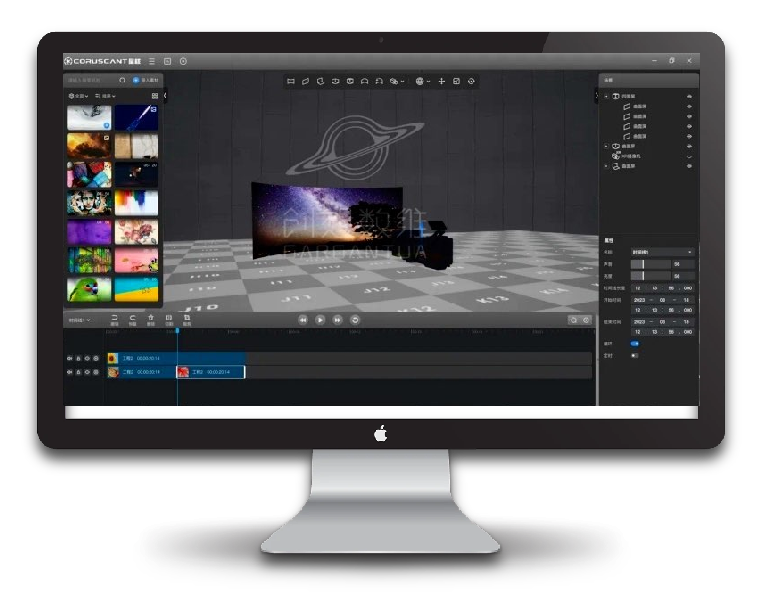This screenshot has height=606, width=765.
Task: Toggle visibility eye of the last scene tree group
Action: click(x=689, y=166)
